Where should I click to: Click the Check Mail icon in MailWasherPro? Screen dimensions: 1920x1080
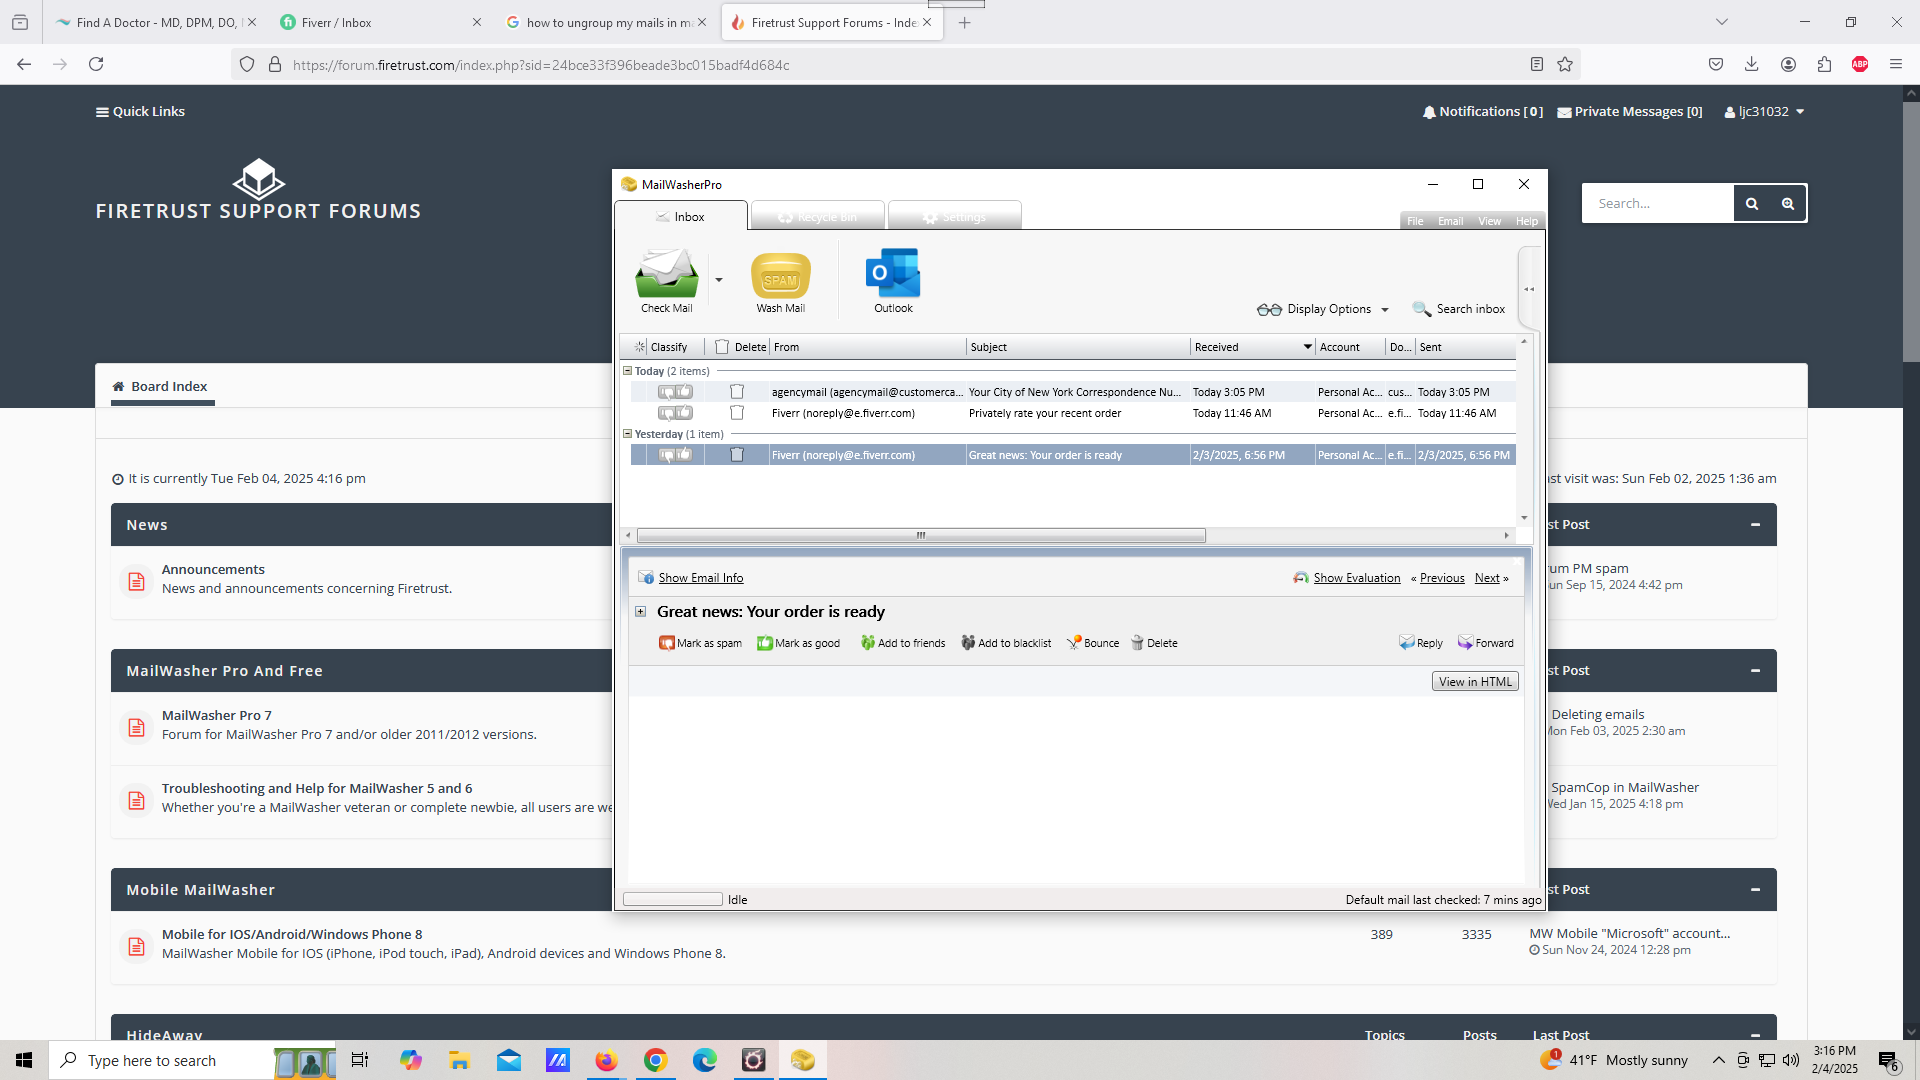[666, 274]
